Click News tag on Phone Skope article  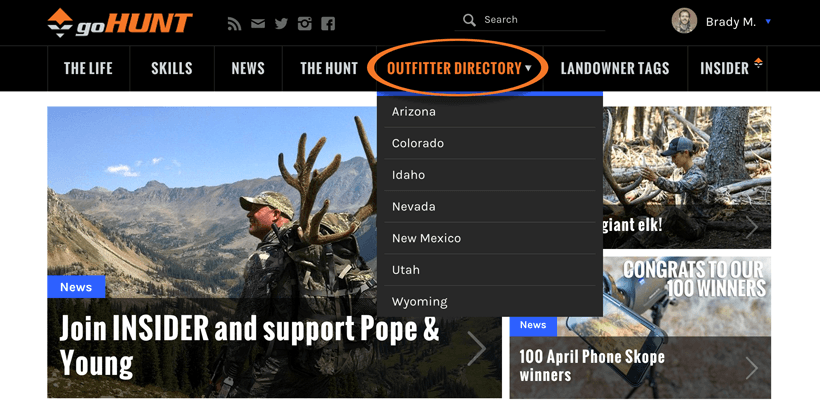533,325
